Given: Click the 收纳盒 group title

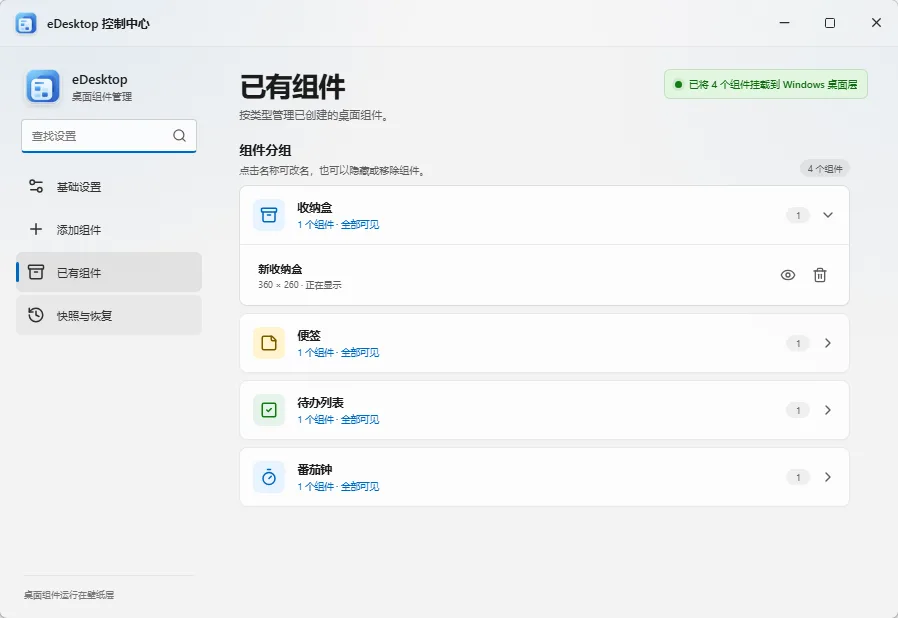Looking at the screenshot, I should click(x=314, y=207).
